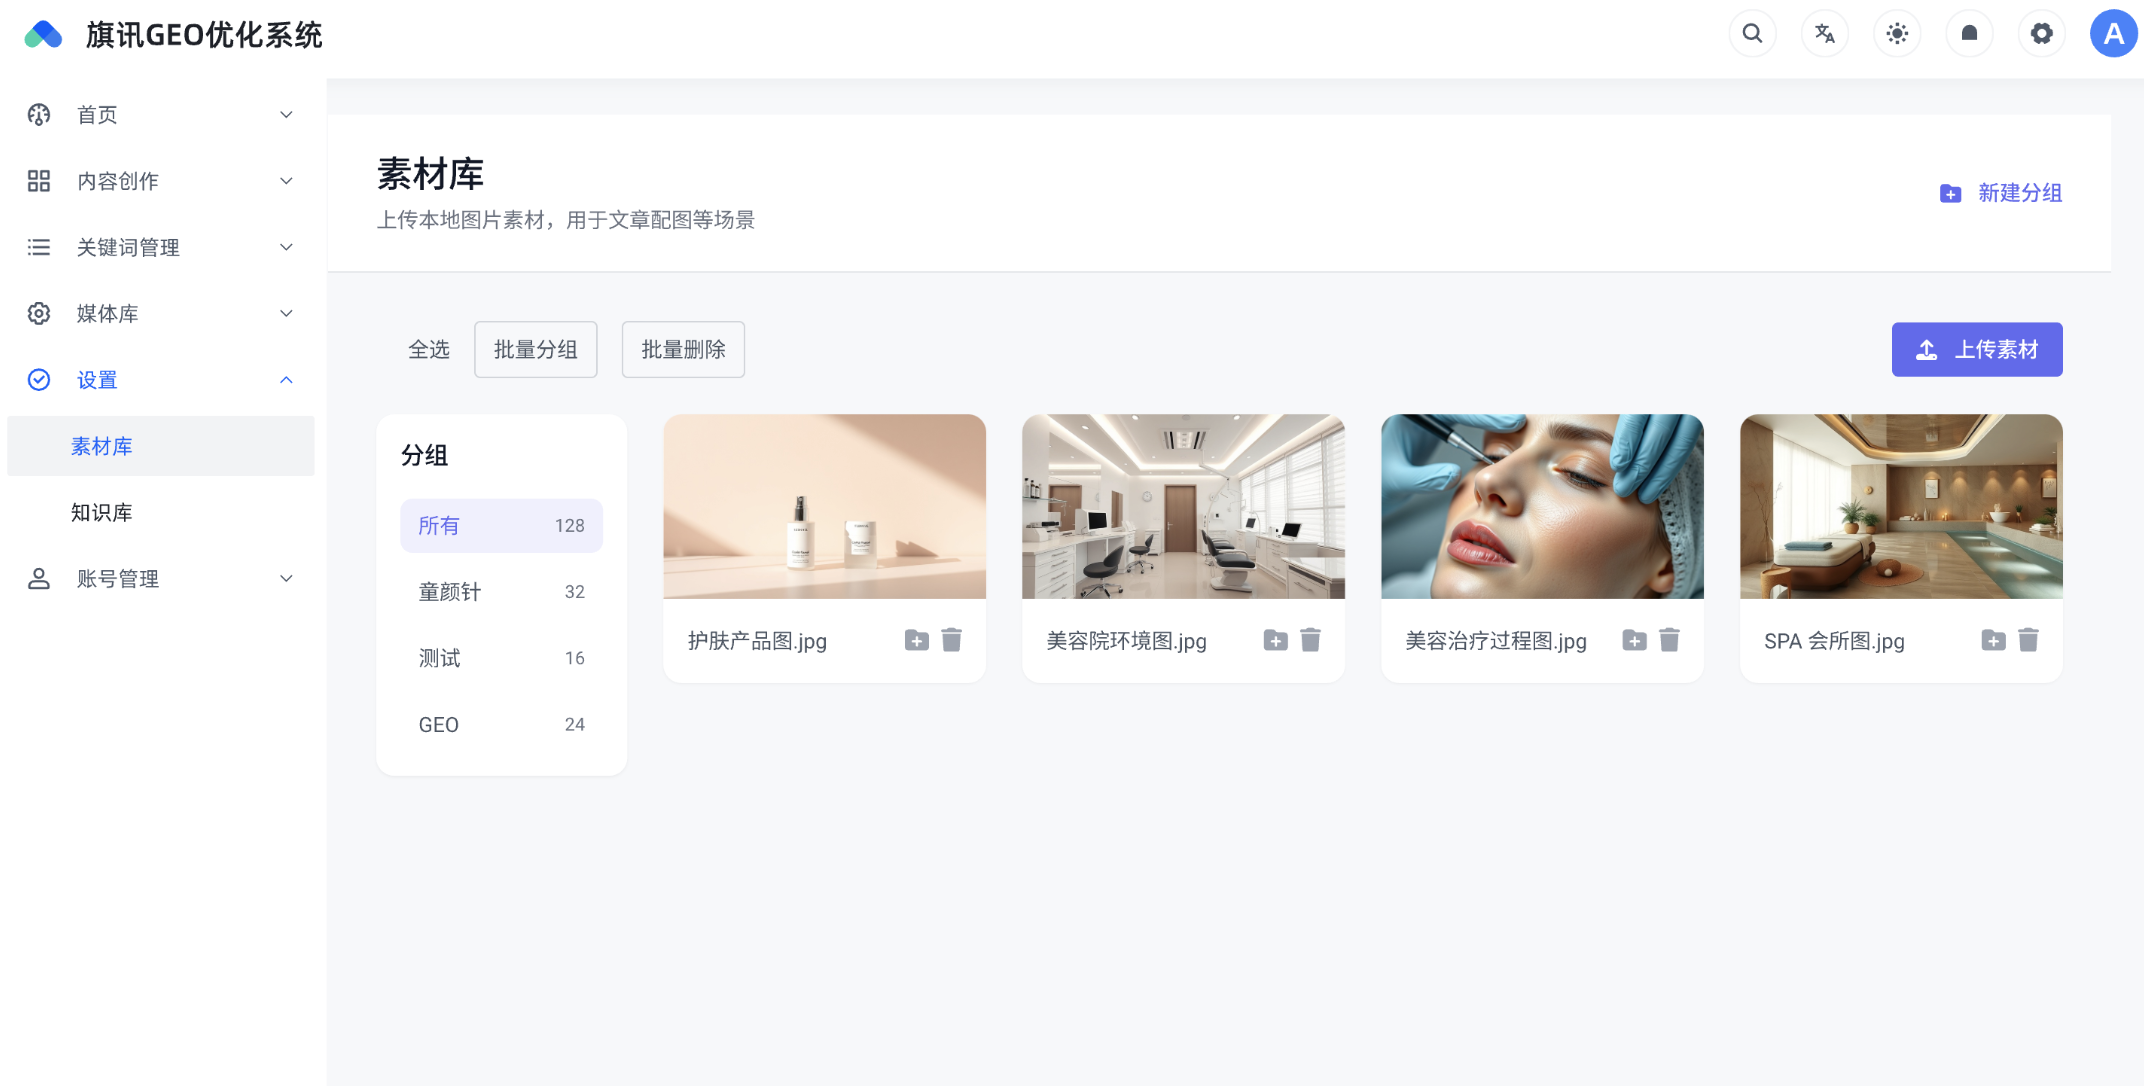Viewport: 2144px width, 1086px height.
Task: Click the 新建分组 link
Action: click(x=2001, y=193)
